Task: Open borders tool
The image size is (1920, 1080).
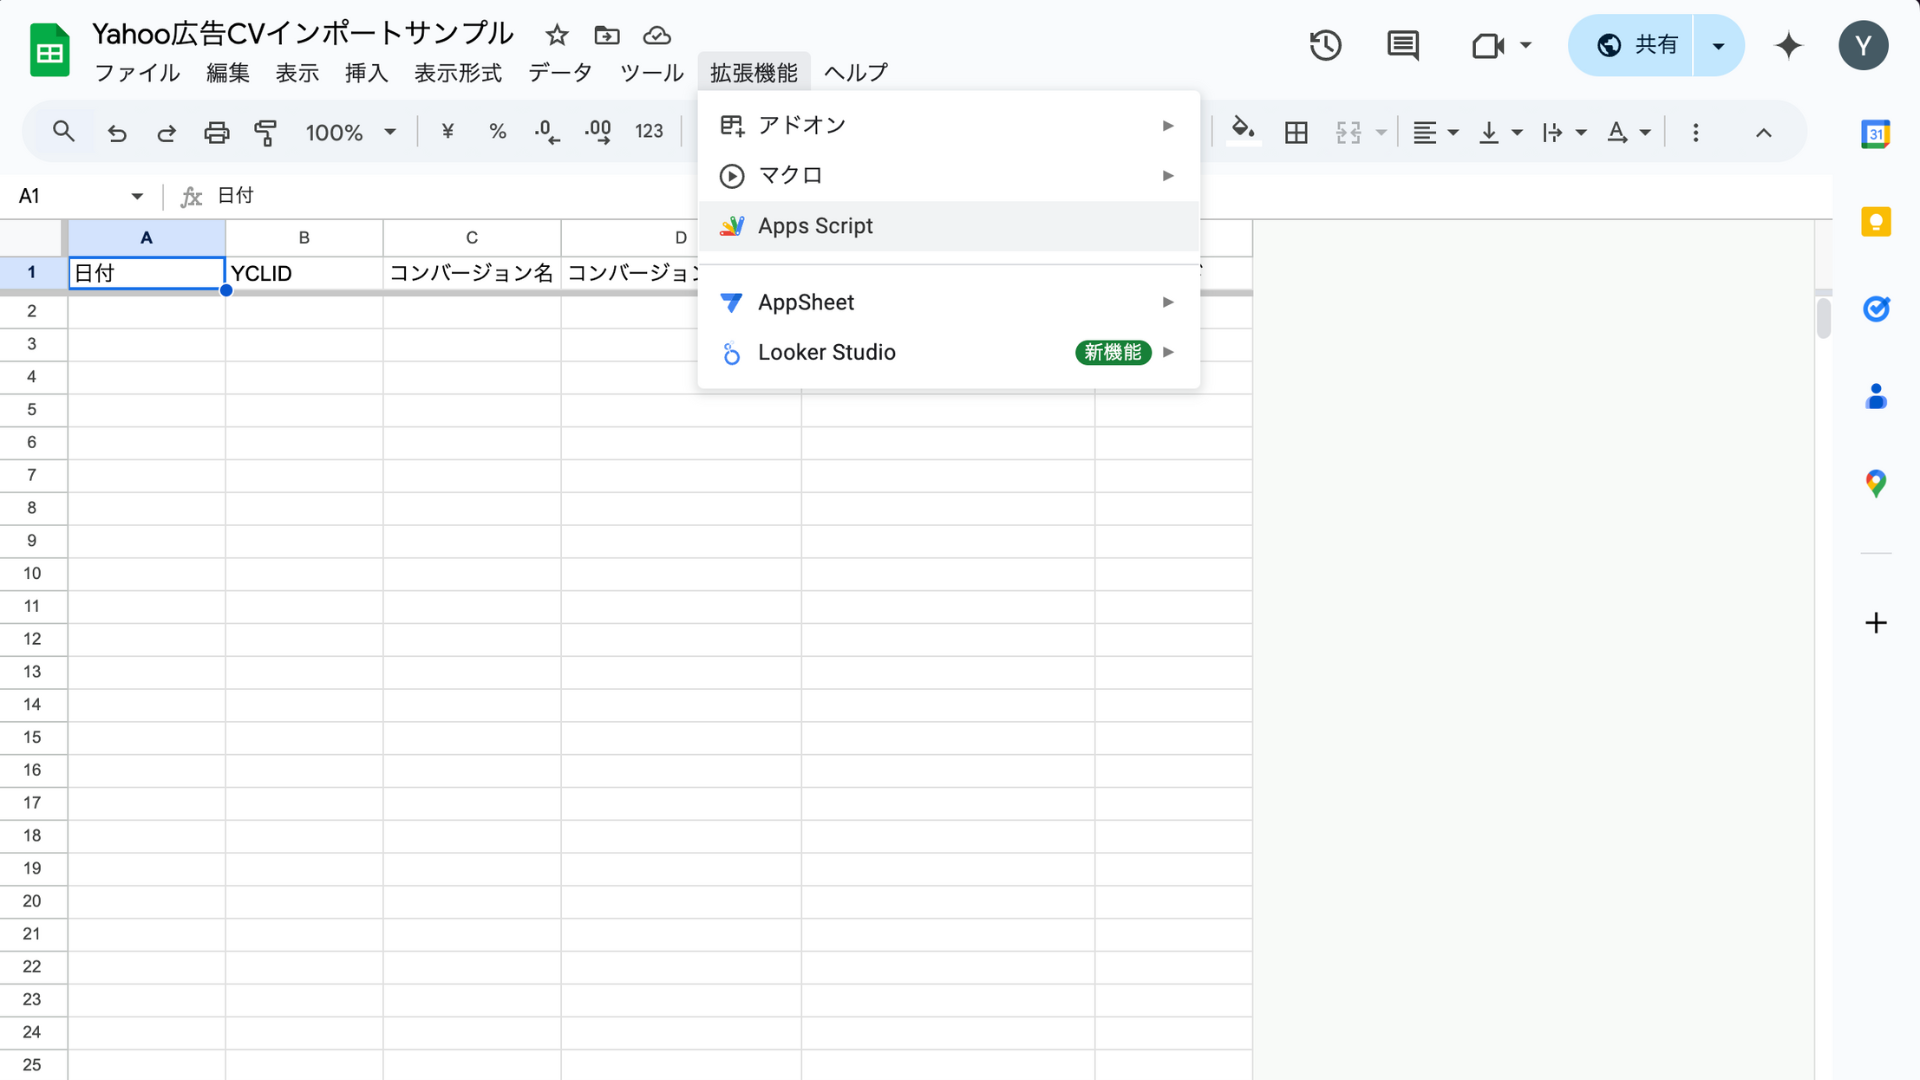Action: (x=1296, y=132)
